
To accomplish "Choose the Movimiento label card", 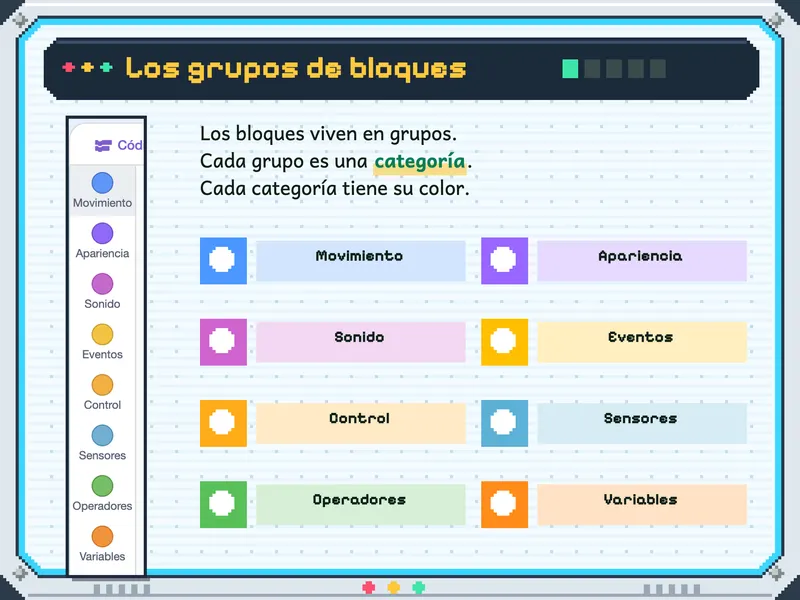I will (361, 261).
